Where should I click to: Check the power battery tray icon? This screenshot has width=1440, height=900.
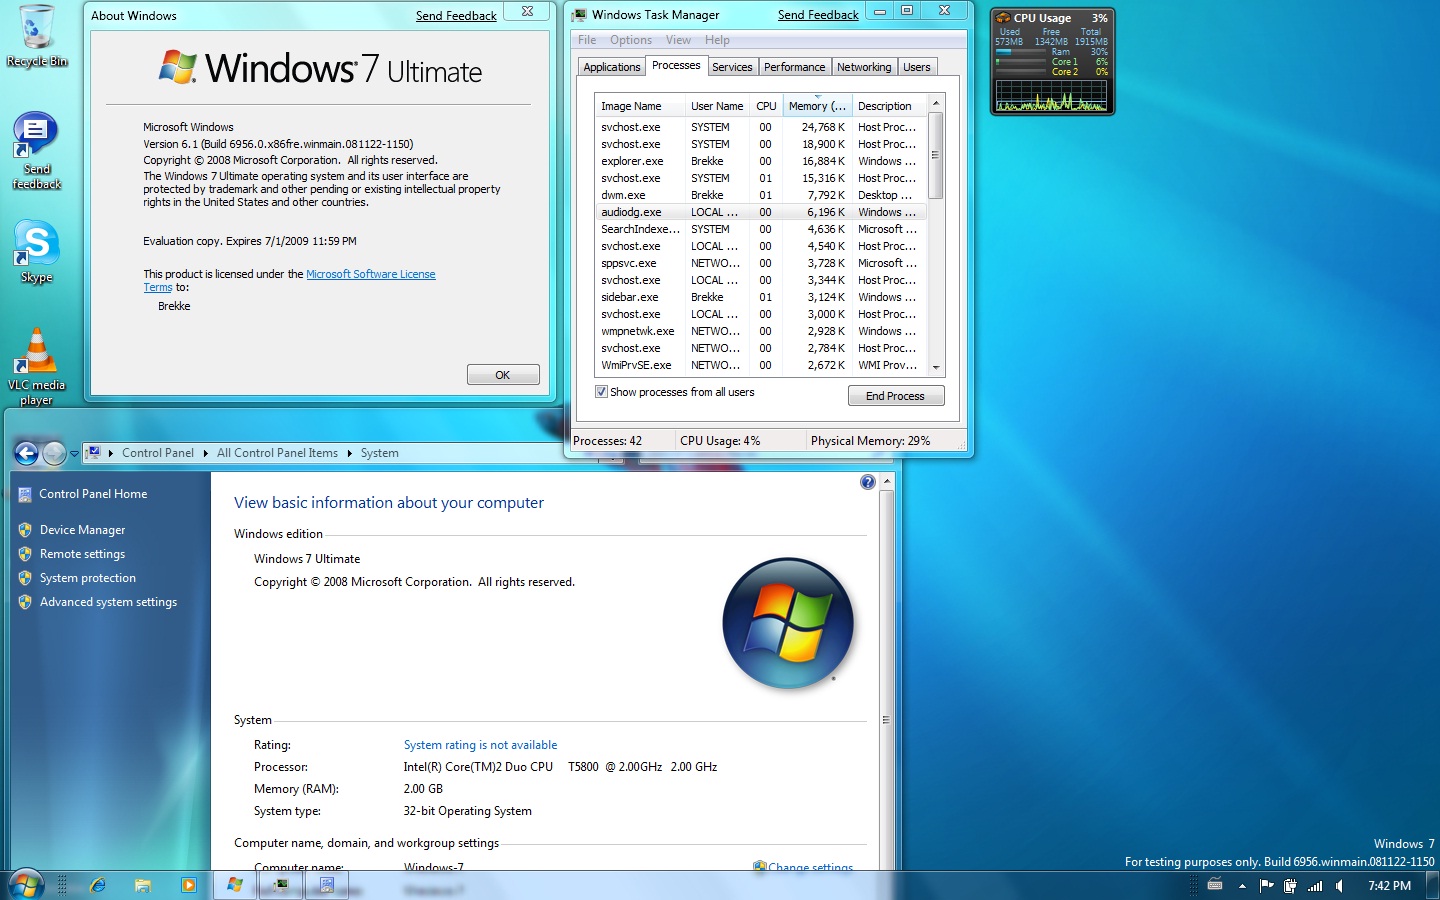click(x=1290, y=885)
